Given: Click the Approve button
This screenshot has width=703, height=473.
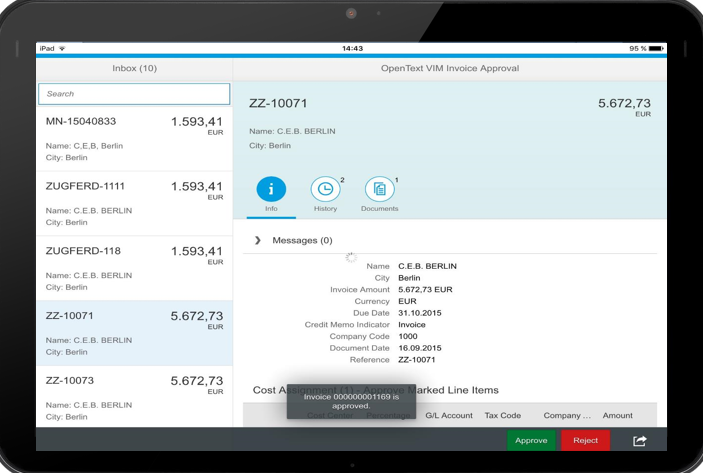Looking at the screenshot, I should (531, 440).
